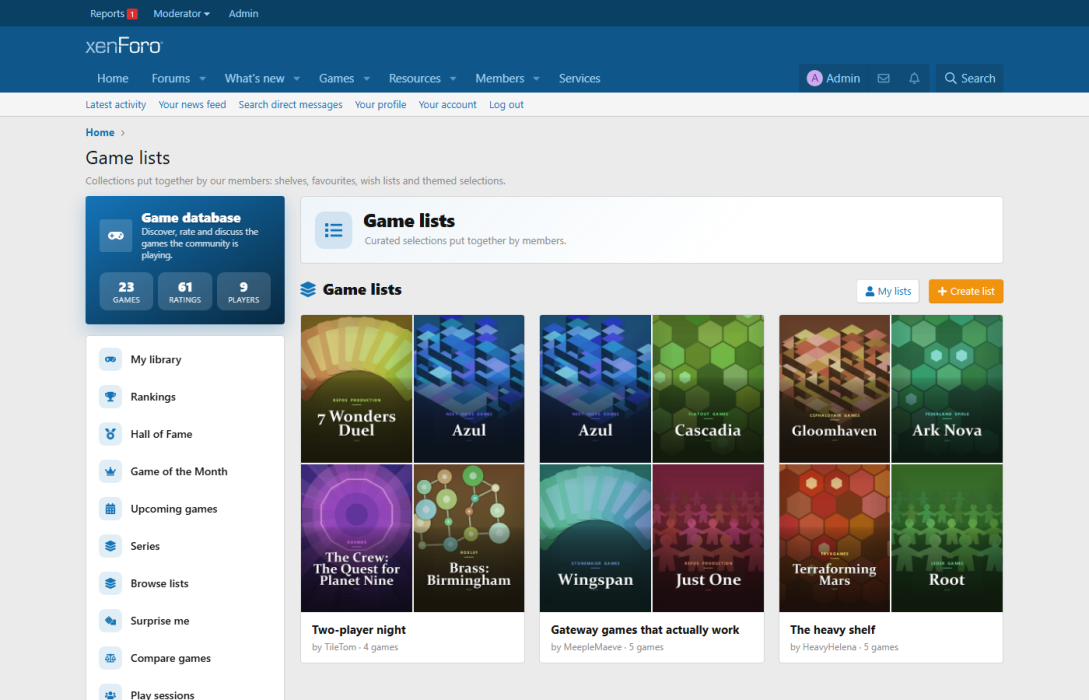Expand the Resources dropdown arrow
This screenshot has height=700, width=1089.
point(453,78)
